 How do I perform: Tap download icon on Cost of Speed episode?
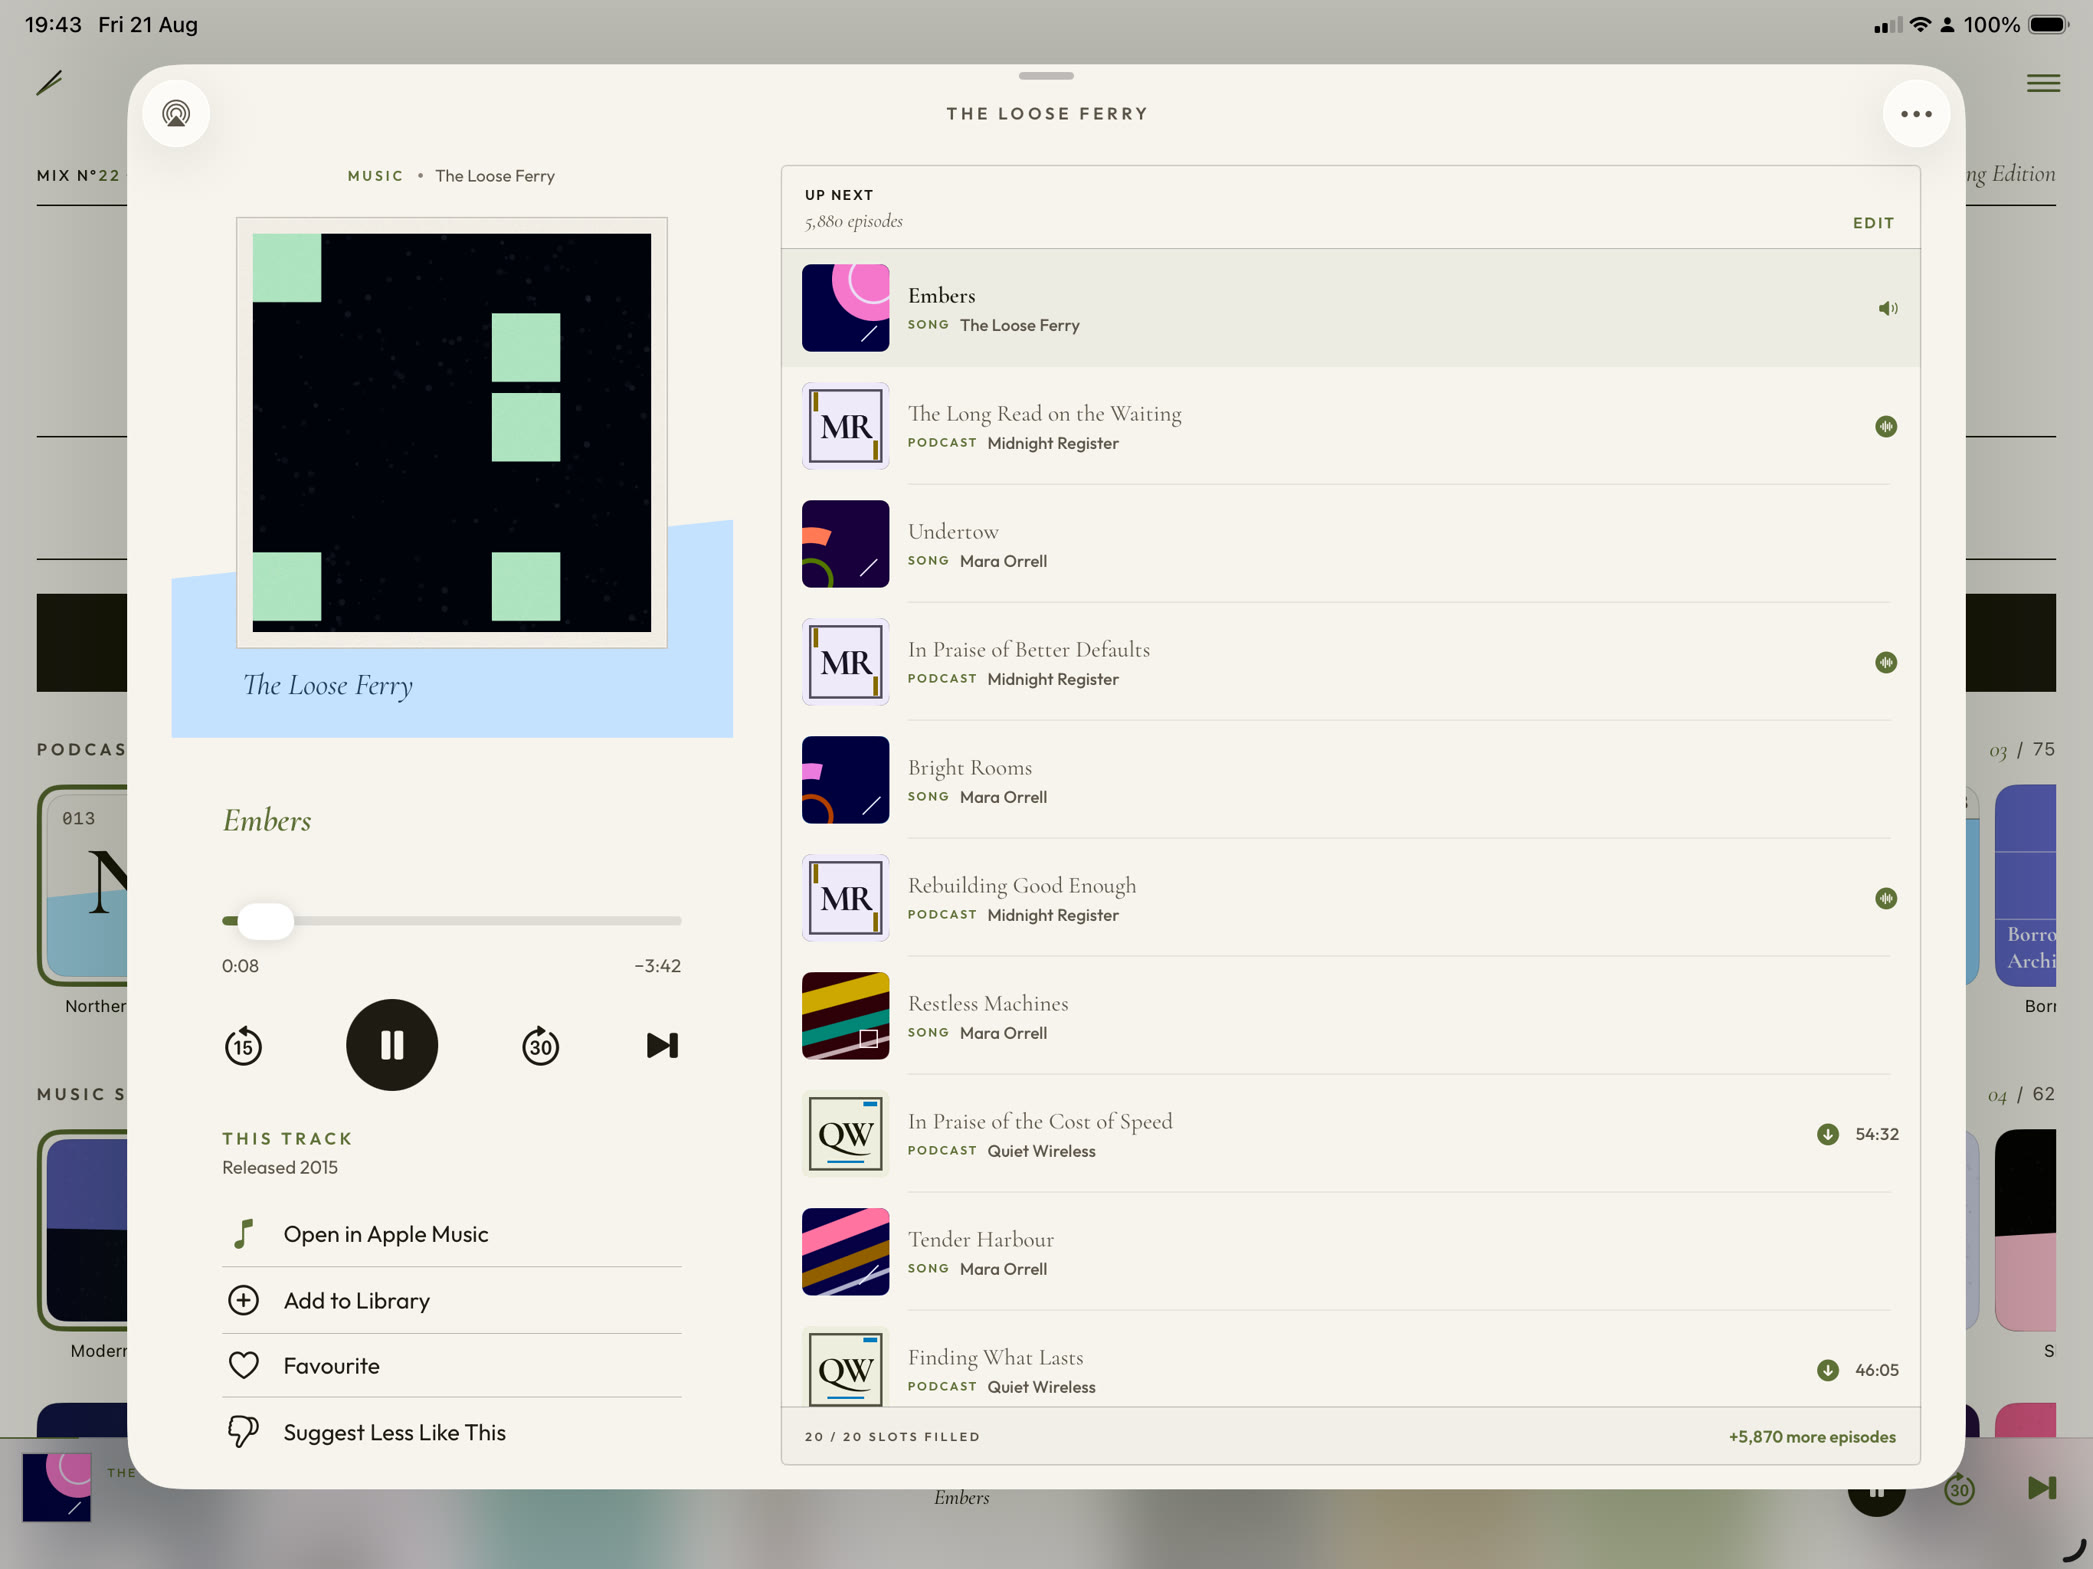click(1828, 1134)
